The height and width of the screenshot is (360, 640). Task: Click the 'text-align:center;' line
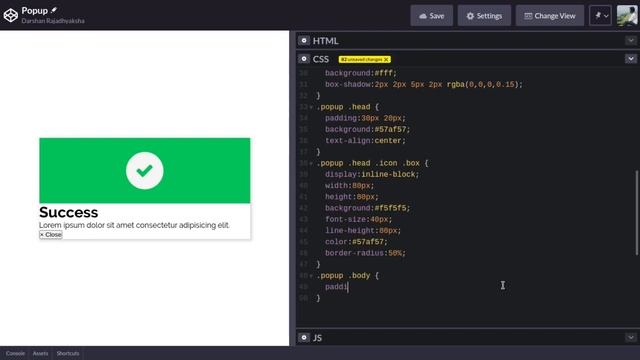coord(365,141)
